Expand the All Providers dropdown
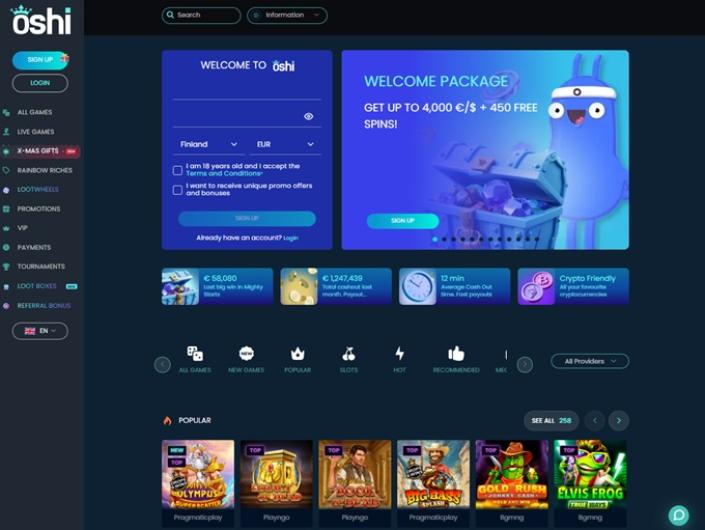Screen dimensions: 705x530 coord(589,361)
